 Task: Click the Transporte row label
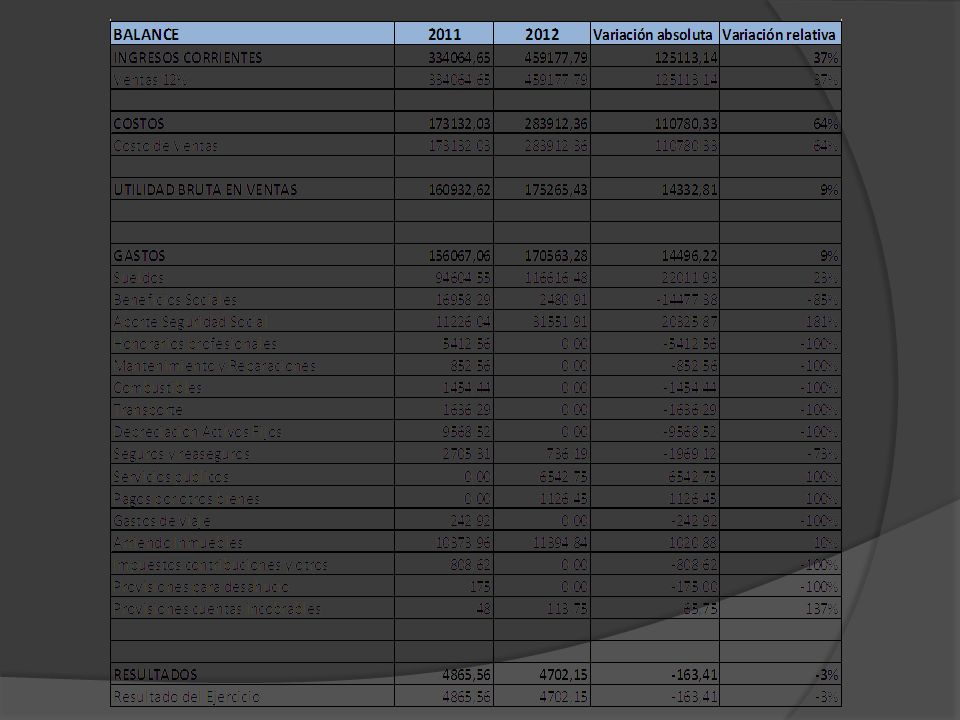(148, 410)
